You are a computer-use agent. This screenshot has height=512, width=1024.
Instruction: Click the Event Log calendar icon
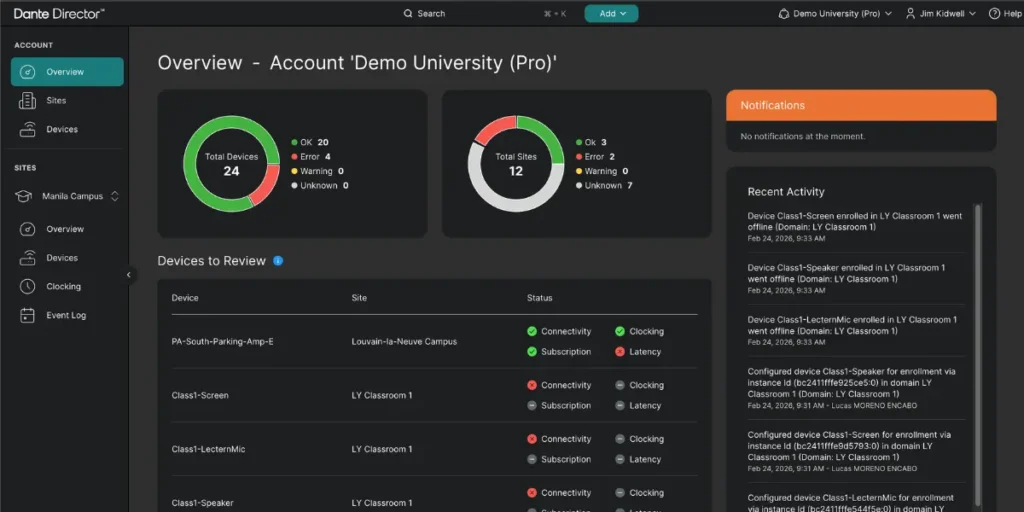28,316
